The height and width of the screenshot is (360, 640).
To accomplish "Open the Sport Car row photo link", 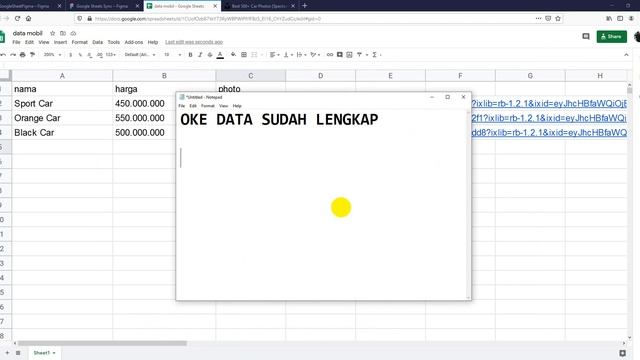I will point(549,104).
